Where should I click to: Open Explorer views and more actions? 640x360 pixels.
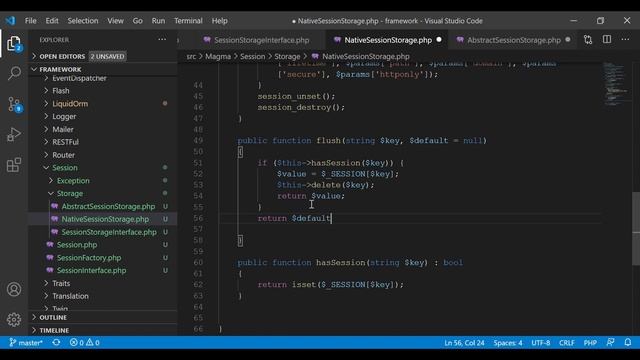coord(162,40)
